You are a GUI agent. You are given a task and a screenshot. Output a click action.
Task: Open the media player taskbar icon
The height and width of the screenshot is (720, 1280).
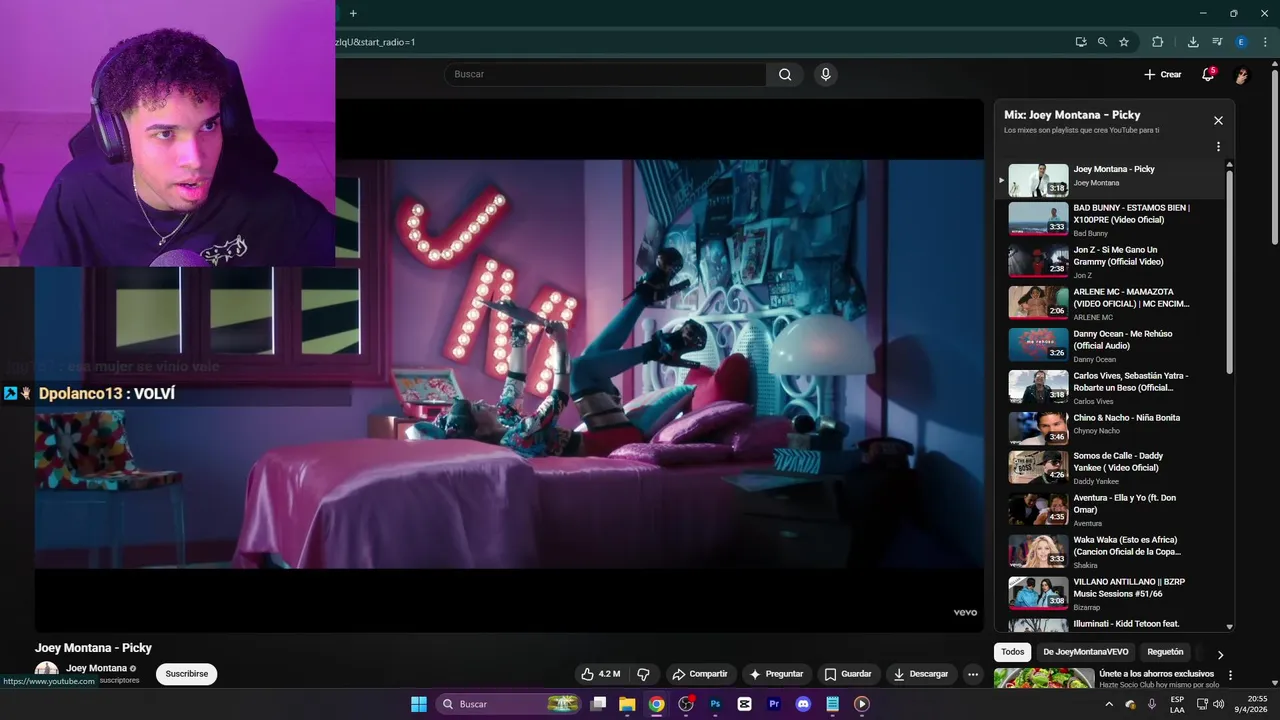click(x=862, y=704)
